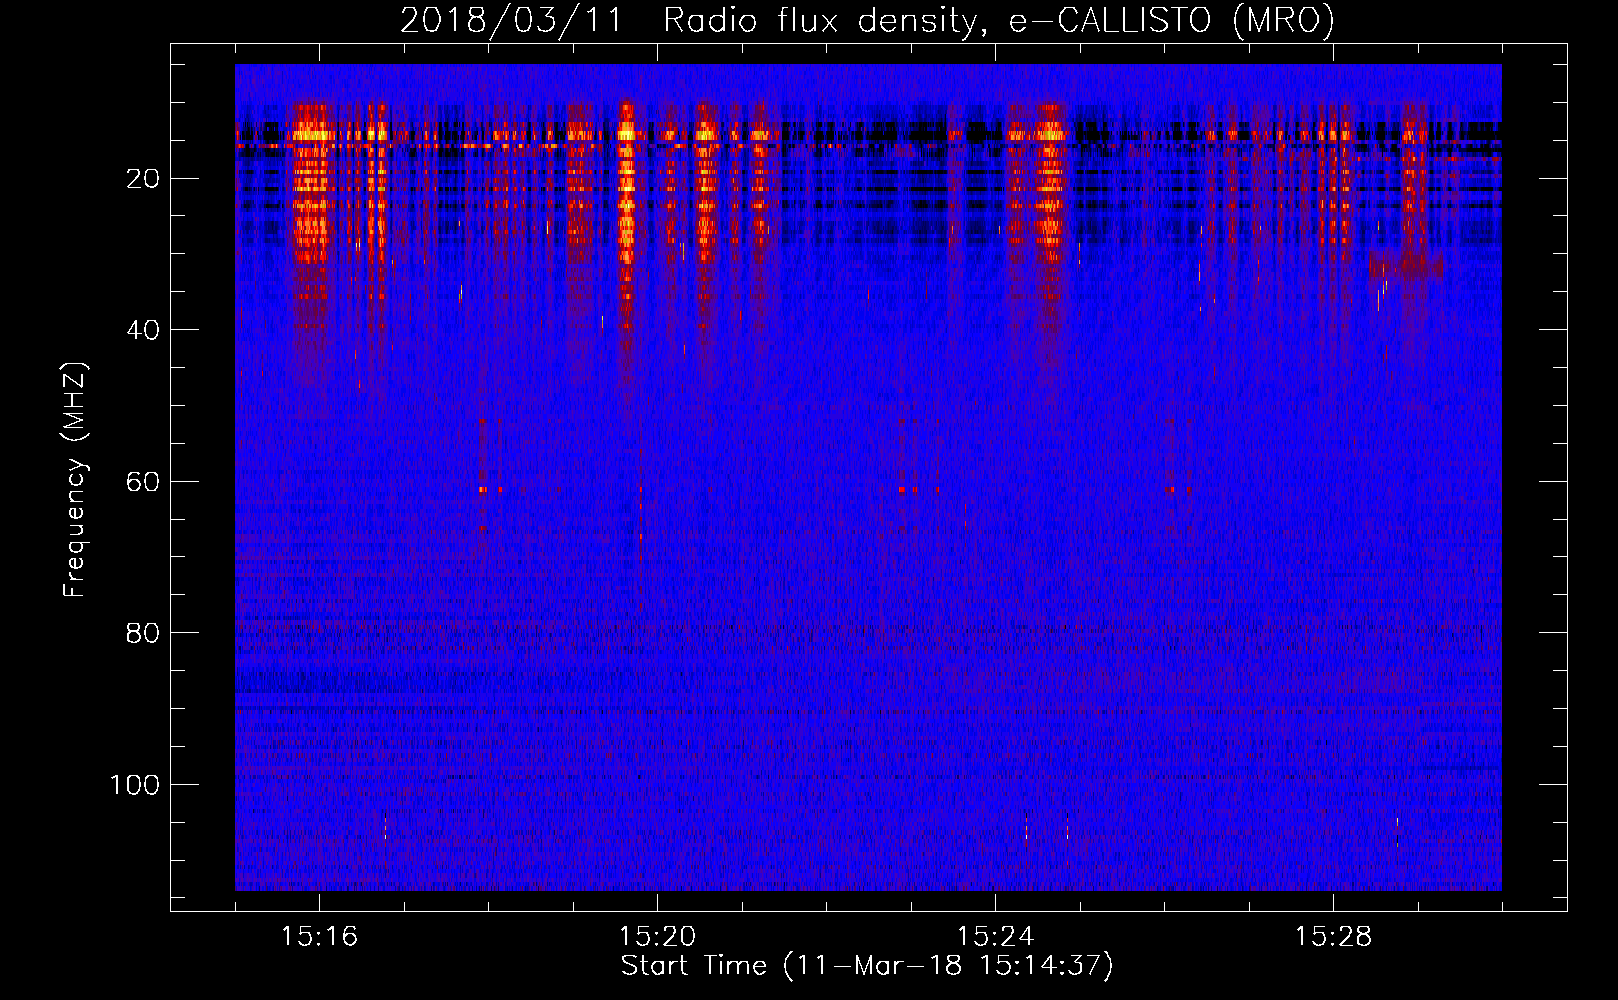The height and width of the screenshot is (1000, 1618).
Task: Click the 'Start Time (11-Mar-18 15:14:37)' label
Action: 867,966
